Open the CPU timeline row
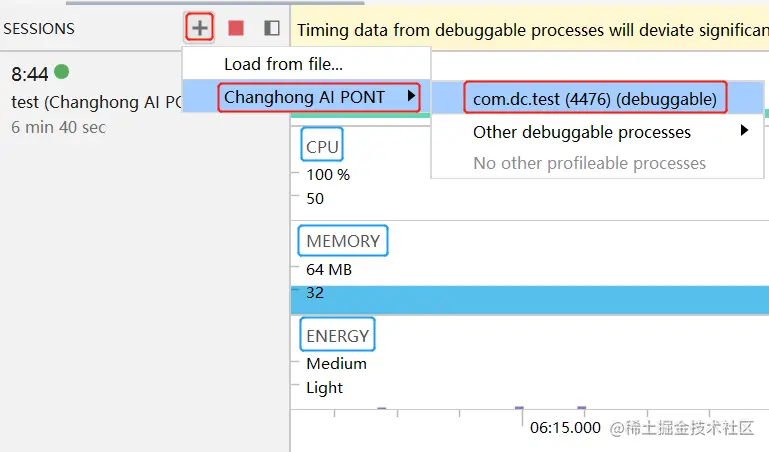Screen dimensions: 769x452 point(322,147)
